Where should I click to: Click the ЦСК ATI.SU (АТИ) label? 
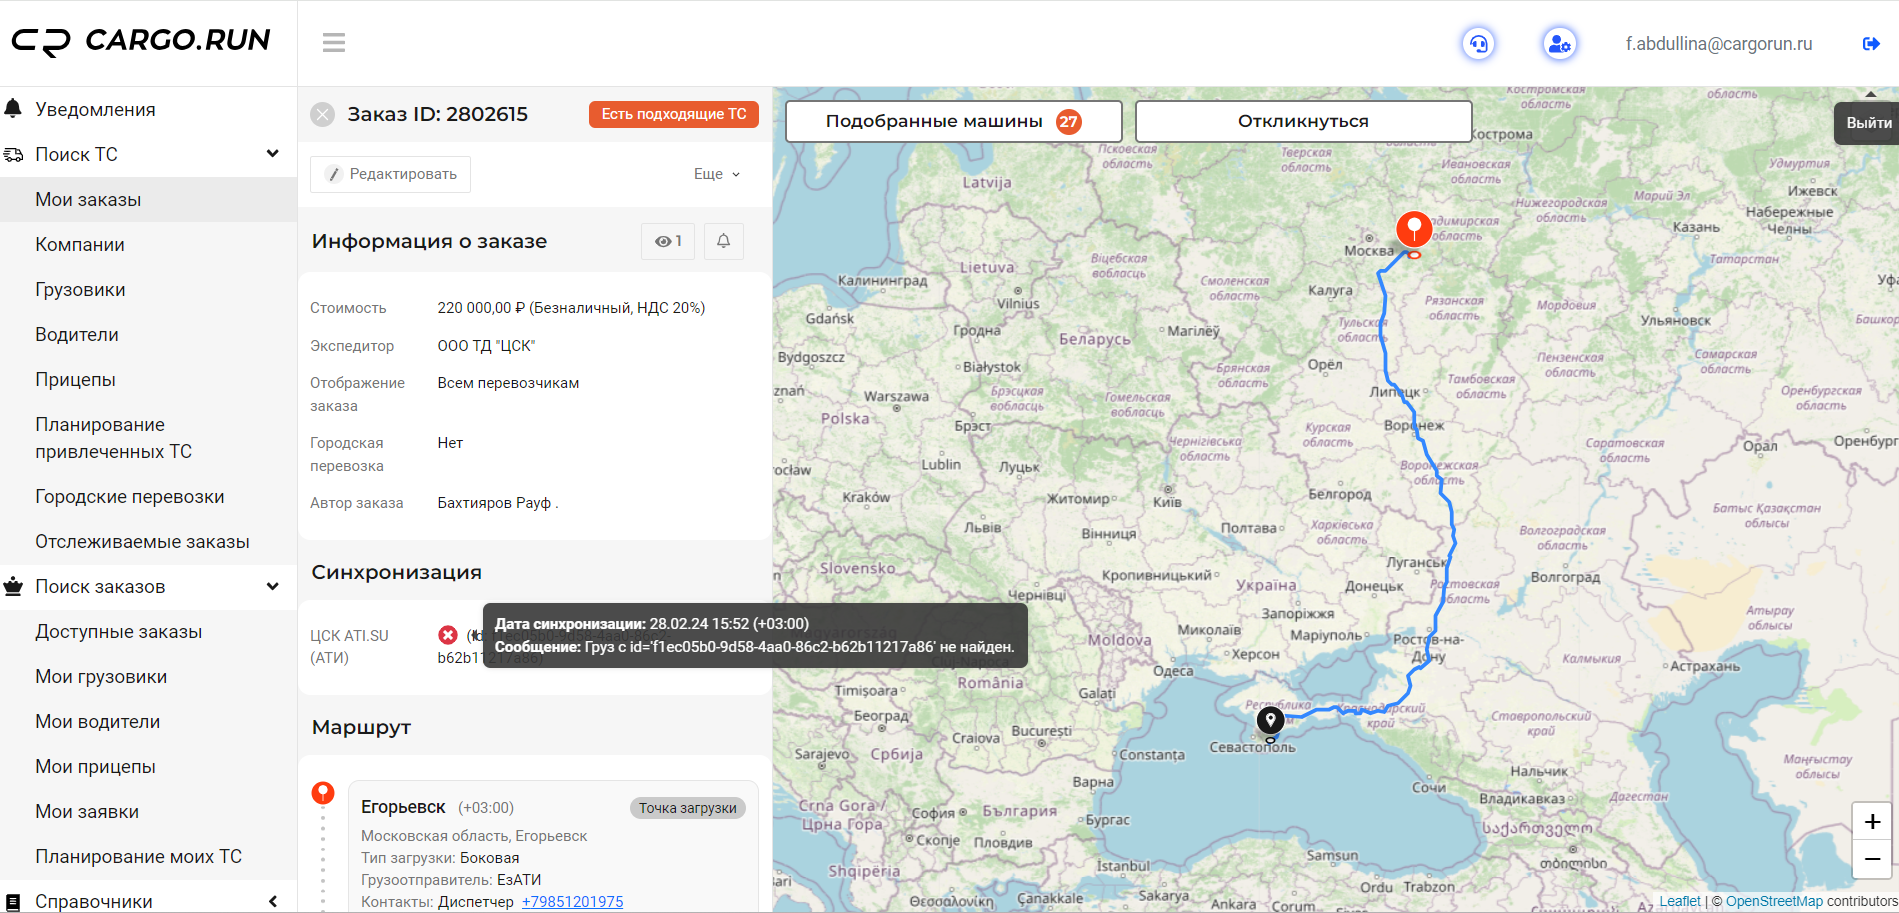pos(349,646)
